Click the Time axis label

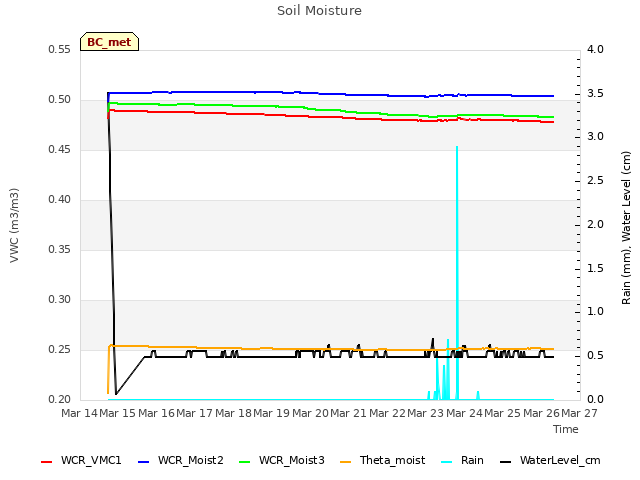pyautogui.click(x=566, y=429)
